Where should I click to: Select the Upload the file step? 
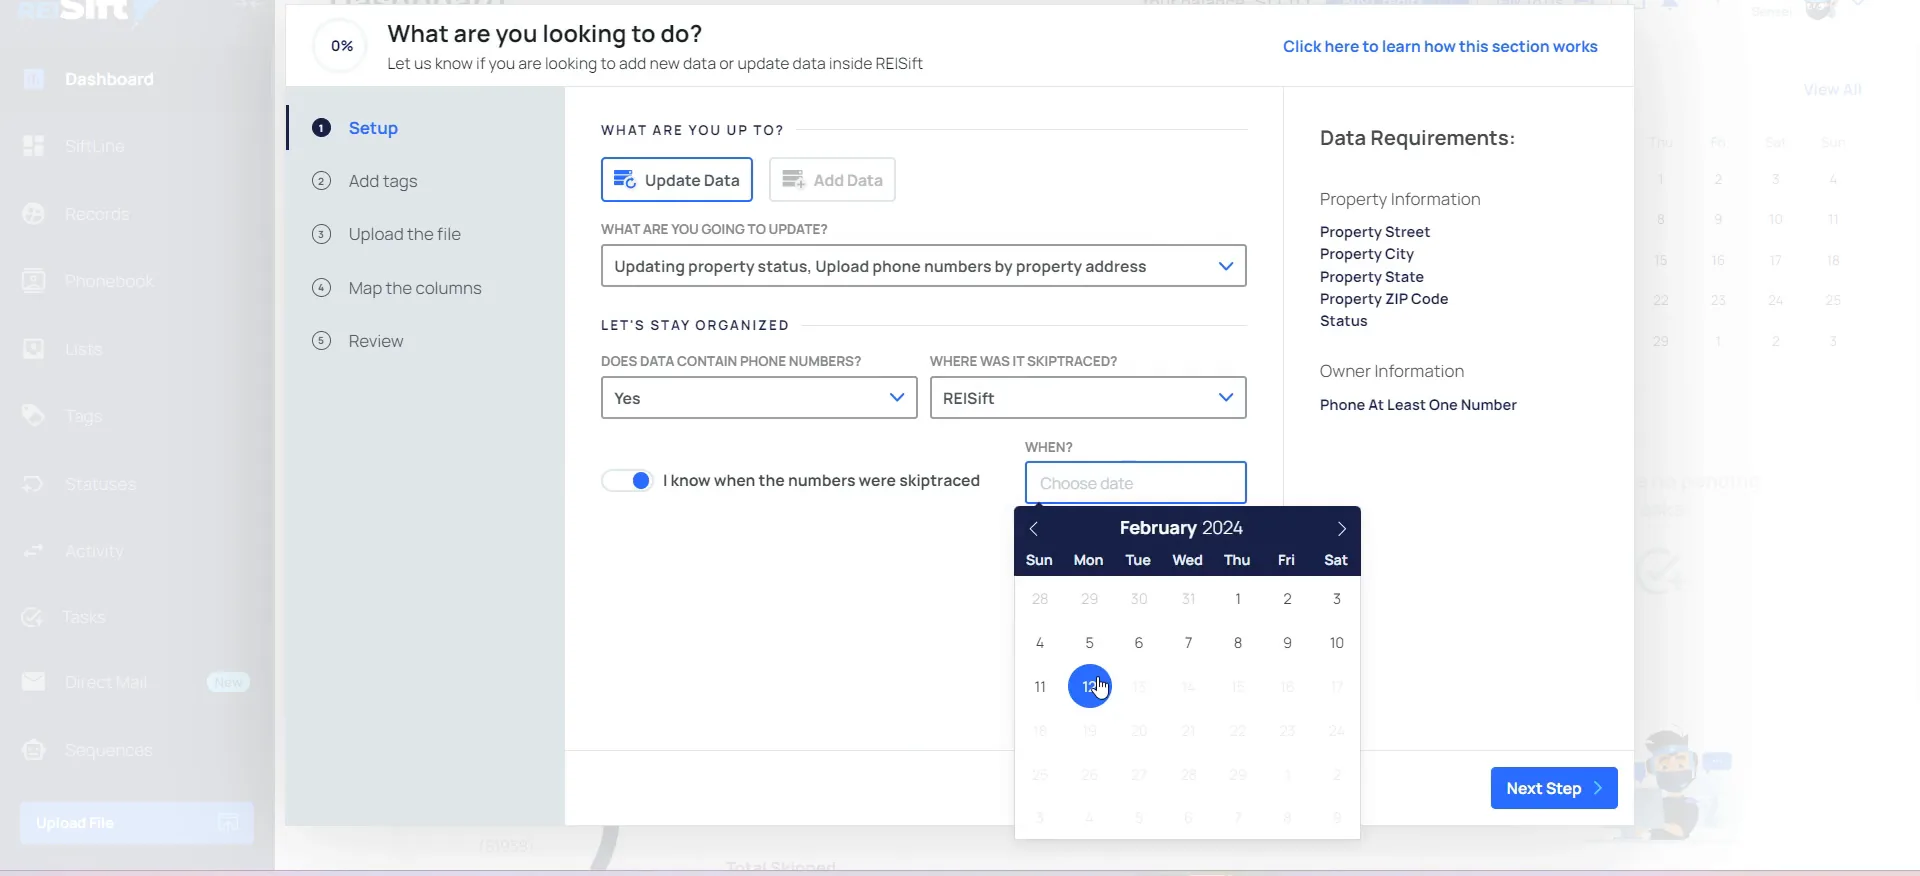pyautogui.click(x=404, y=234)
